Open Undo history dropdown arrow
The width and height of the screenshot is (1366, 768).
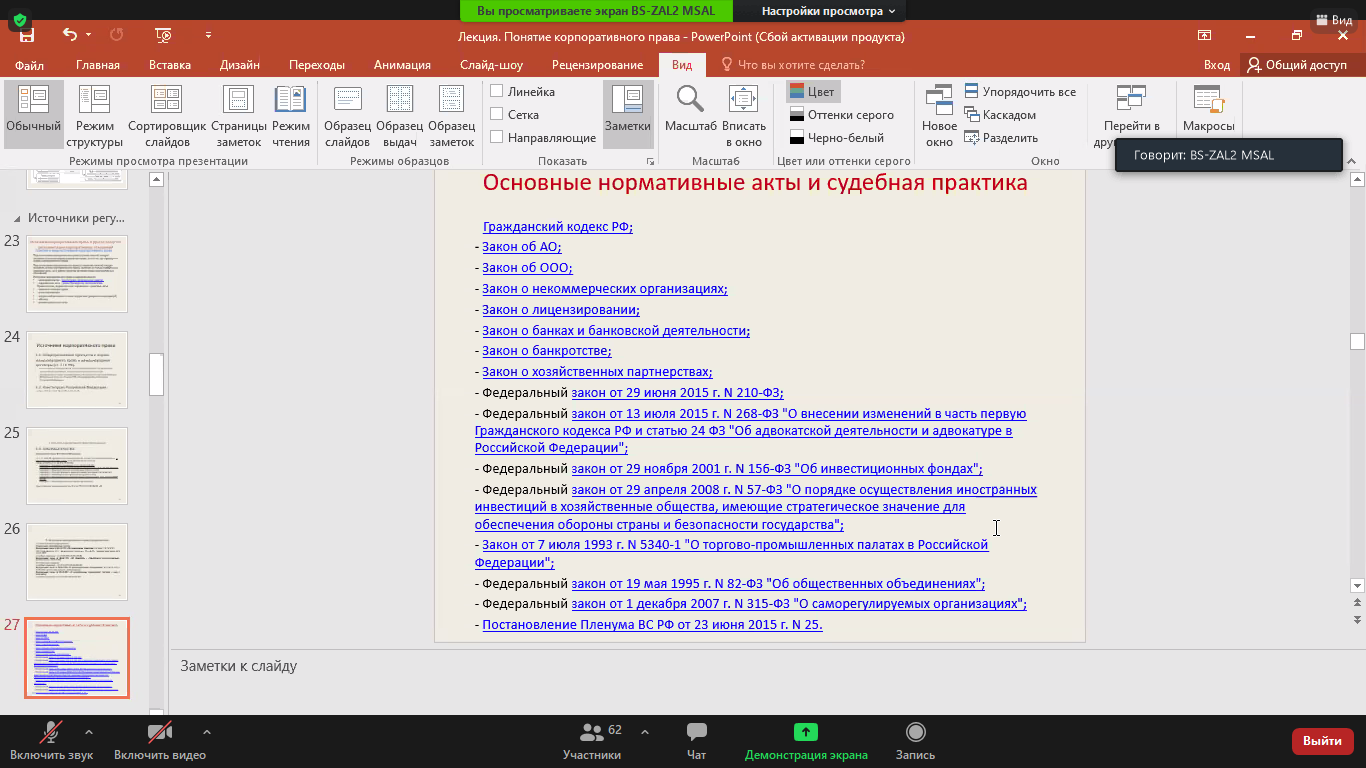pos(89,35)
